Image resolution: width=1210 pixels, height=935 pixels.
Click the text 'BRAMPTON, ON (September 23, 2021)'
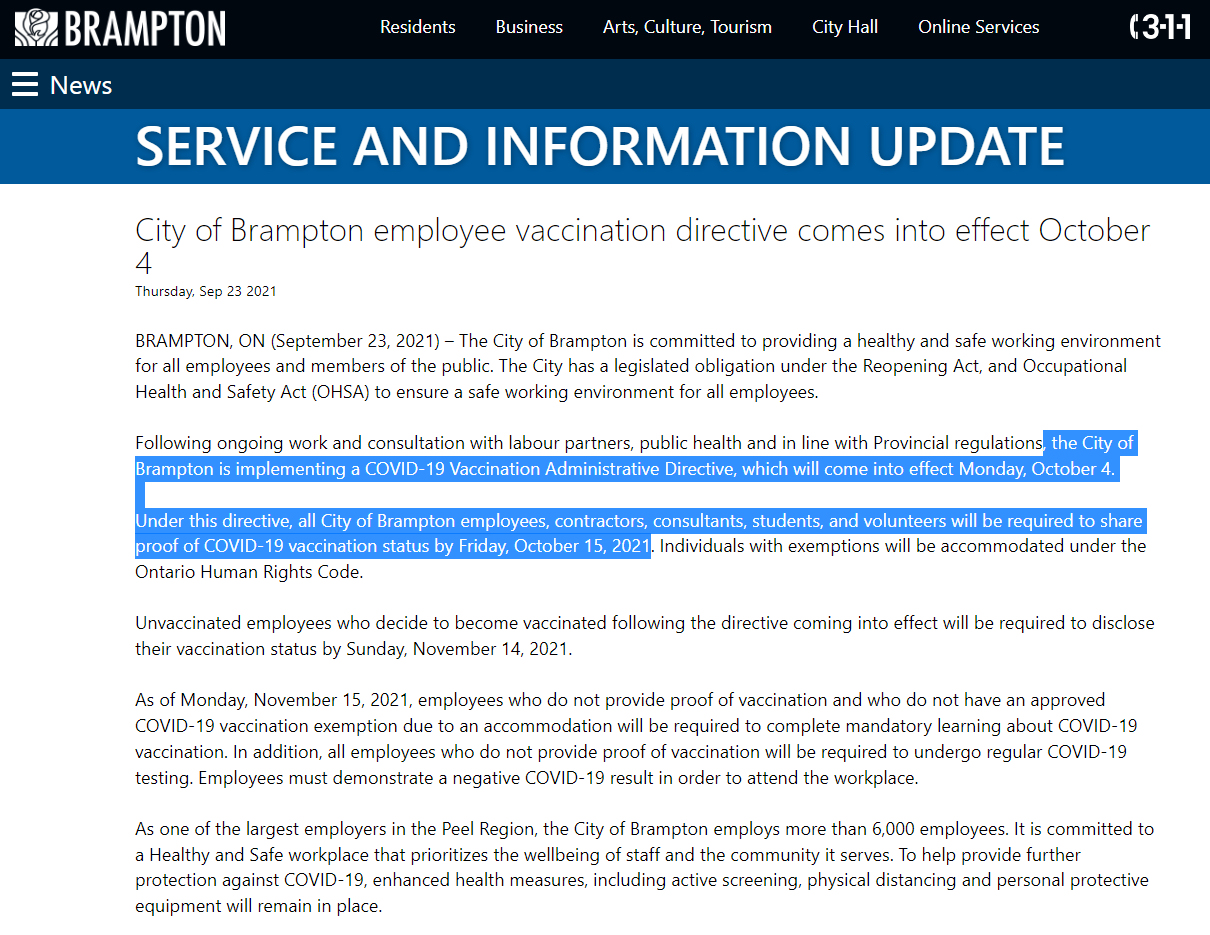click(287, 341)
